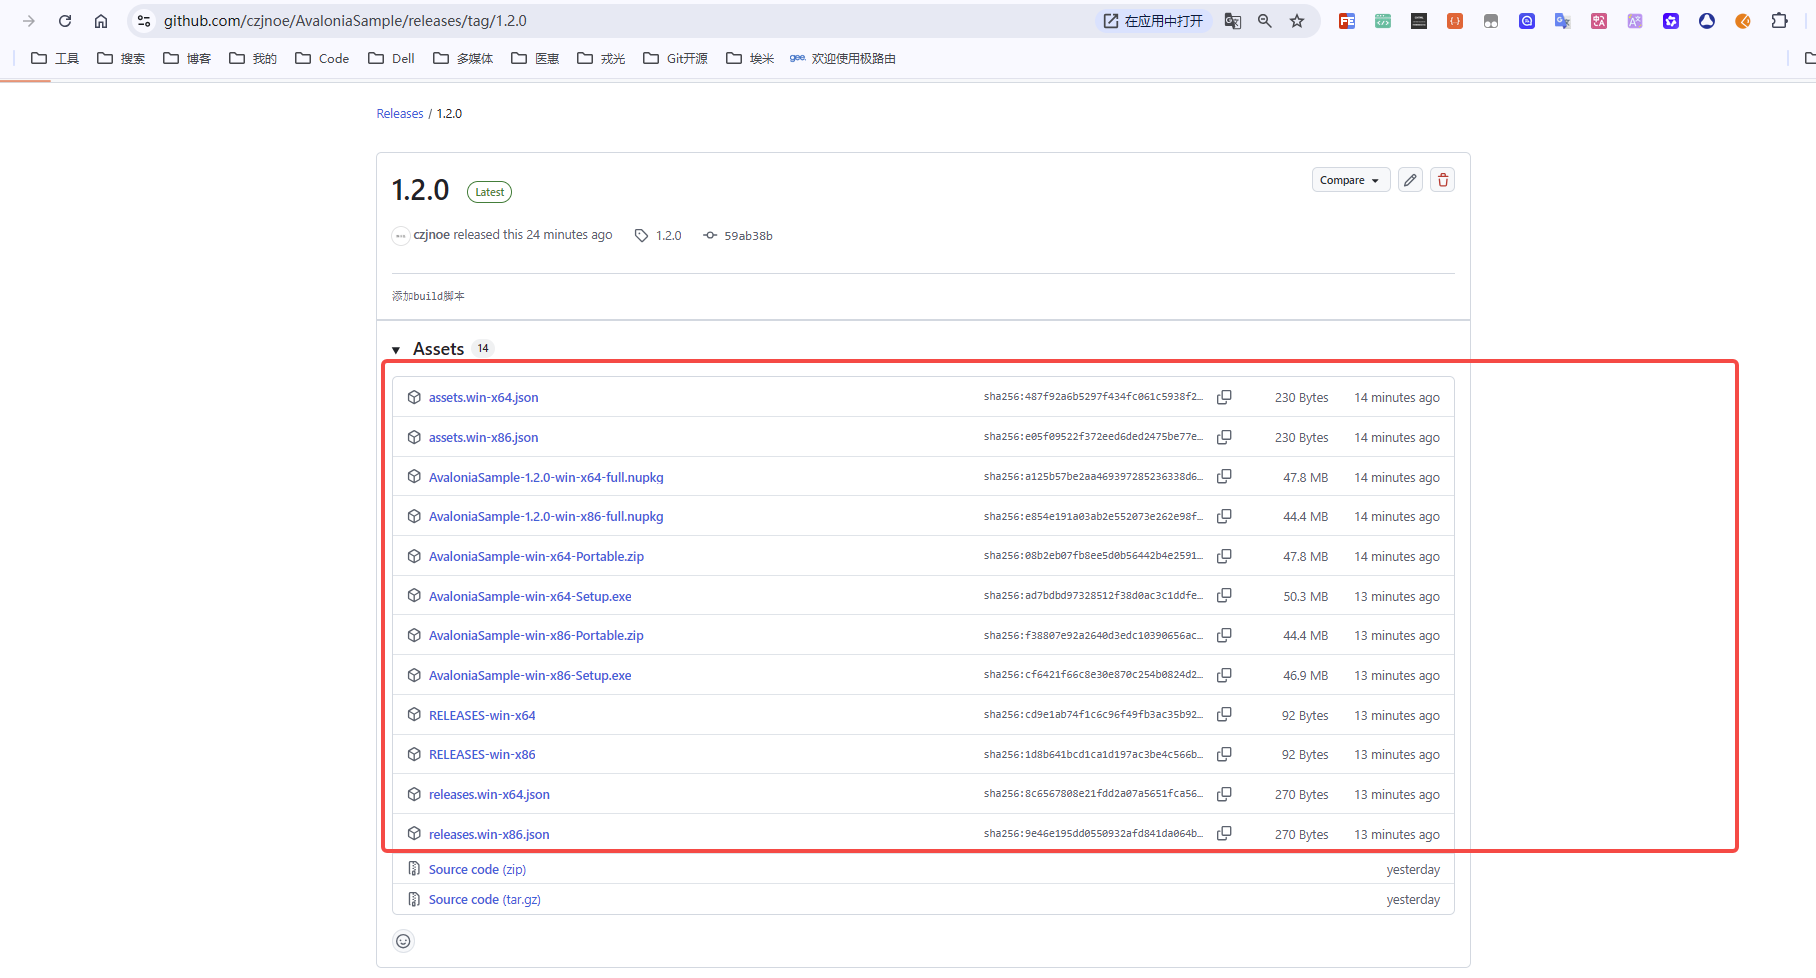The image size is (1816, 978).
Task: Click the site info icon in address bar
Action: (x=144, y=21)
